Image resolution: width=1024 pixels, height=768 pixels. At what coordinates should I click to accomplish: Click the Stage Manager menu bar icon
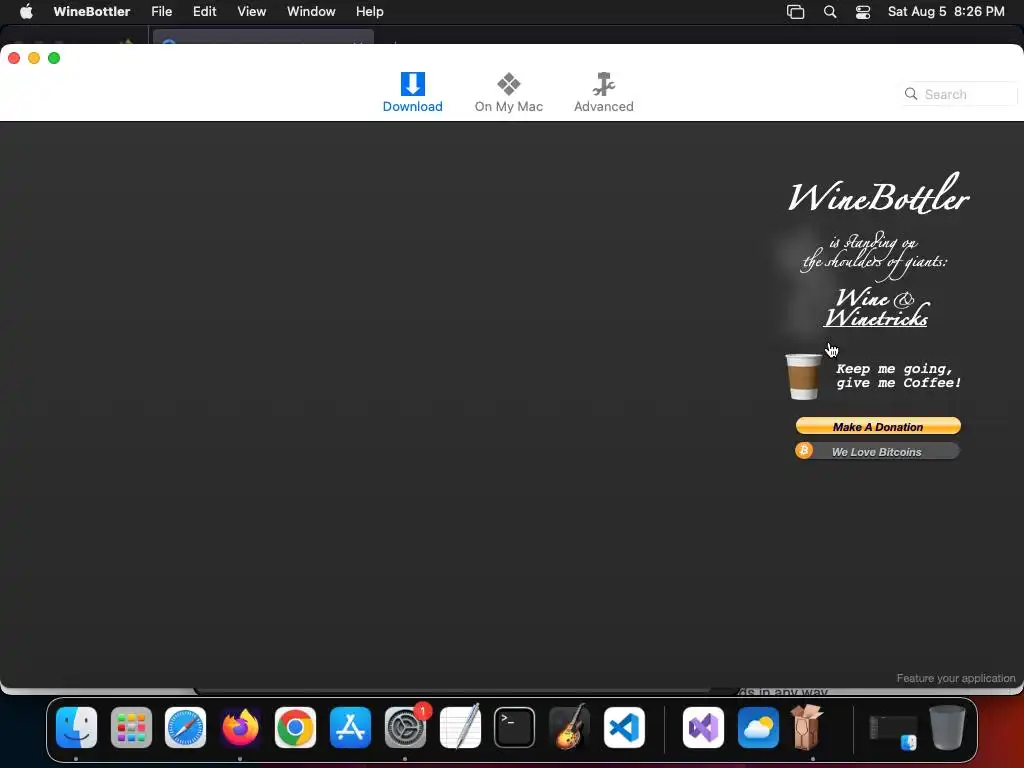[795, 12]
